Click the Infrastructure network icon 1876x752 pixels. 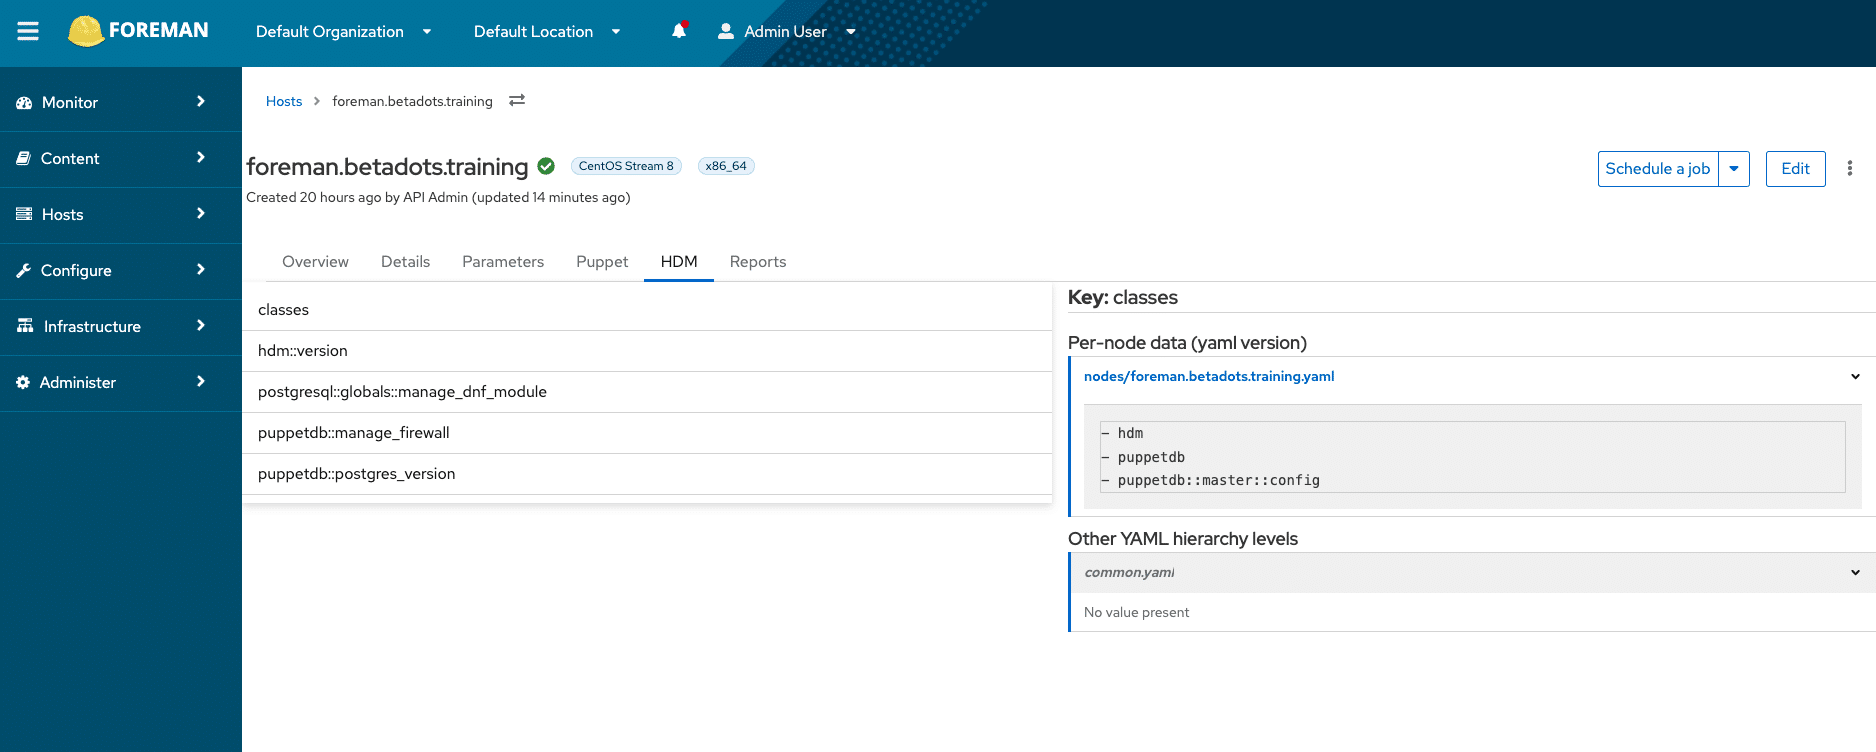25,326
